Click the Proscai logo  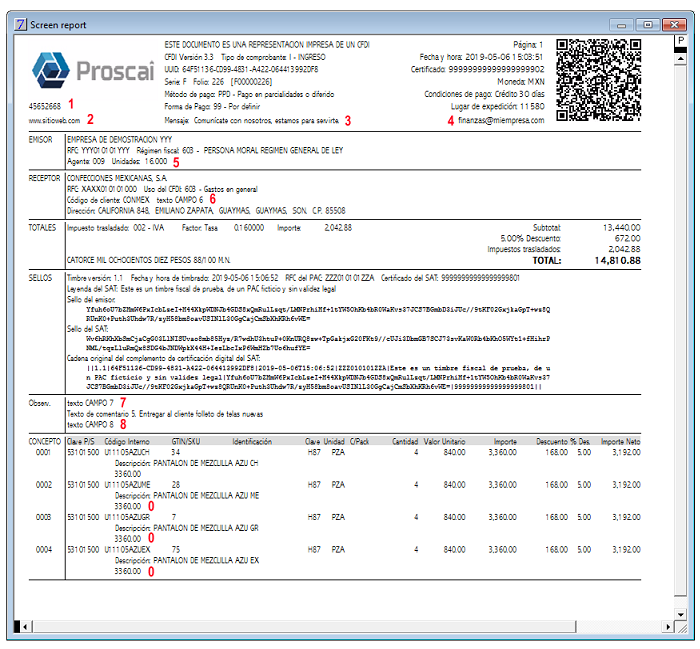pyautogui.click(x=93, y=71)
